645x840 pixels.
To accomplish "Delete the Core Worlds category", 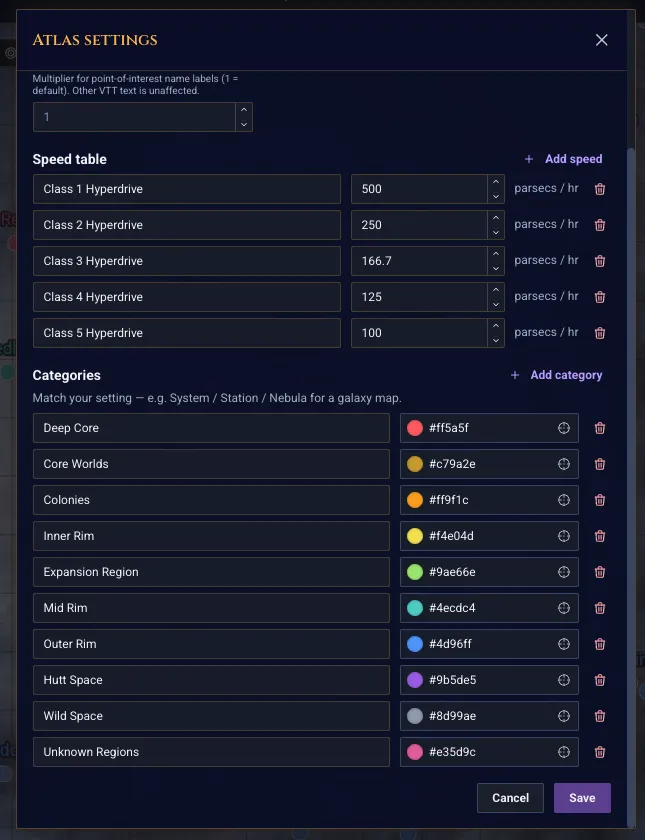I will click(x=600, y=464).
